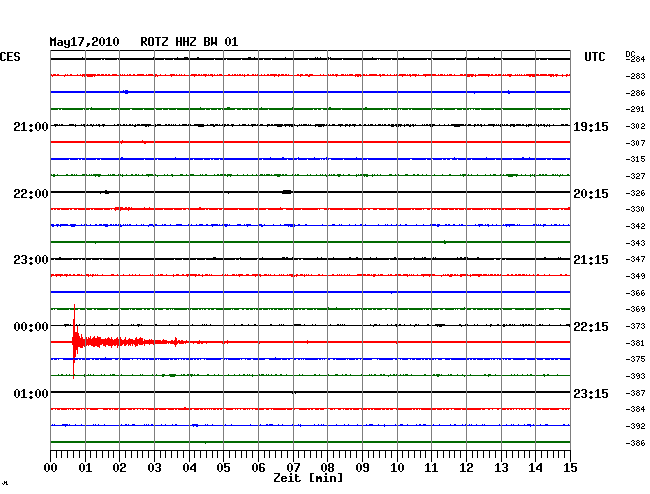The height and width of the screenshot is (494, 650).
Task: Click the DC offset value -343
Action: tap(635, 243)
